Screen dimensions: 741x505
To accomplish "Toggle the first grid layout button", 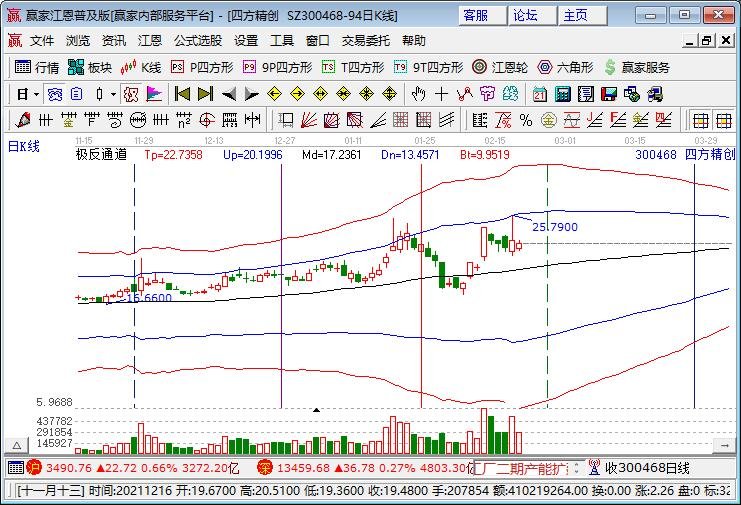I will [700, 120].
